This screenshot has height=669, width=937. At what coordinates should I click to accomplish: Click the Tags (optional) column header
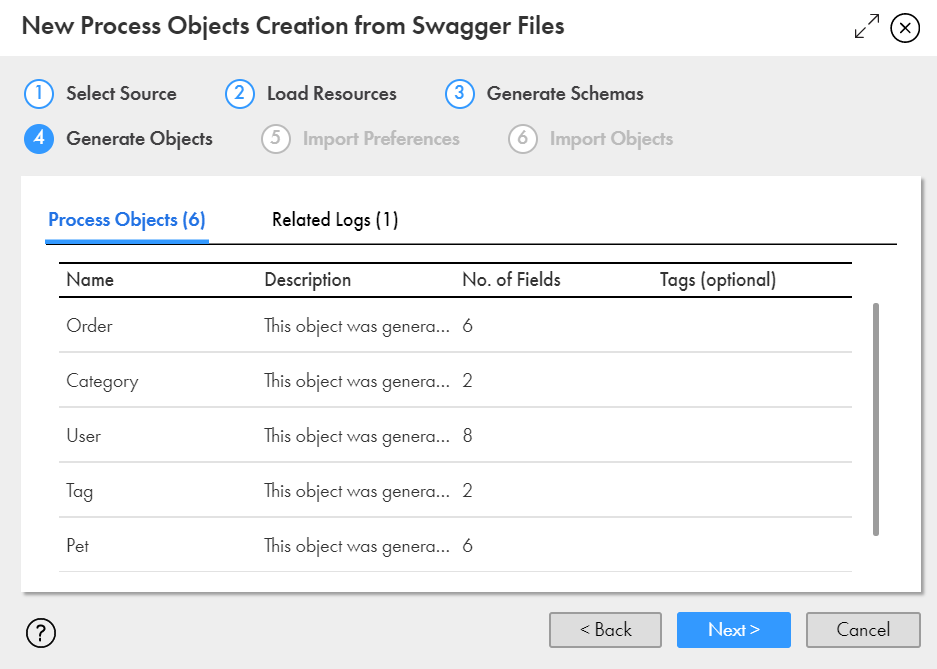[x=718, y=280]
